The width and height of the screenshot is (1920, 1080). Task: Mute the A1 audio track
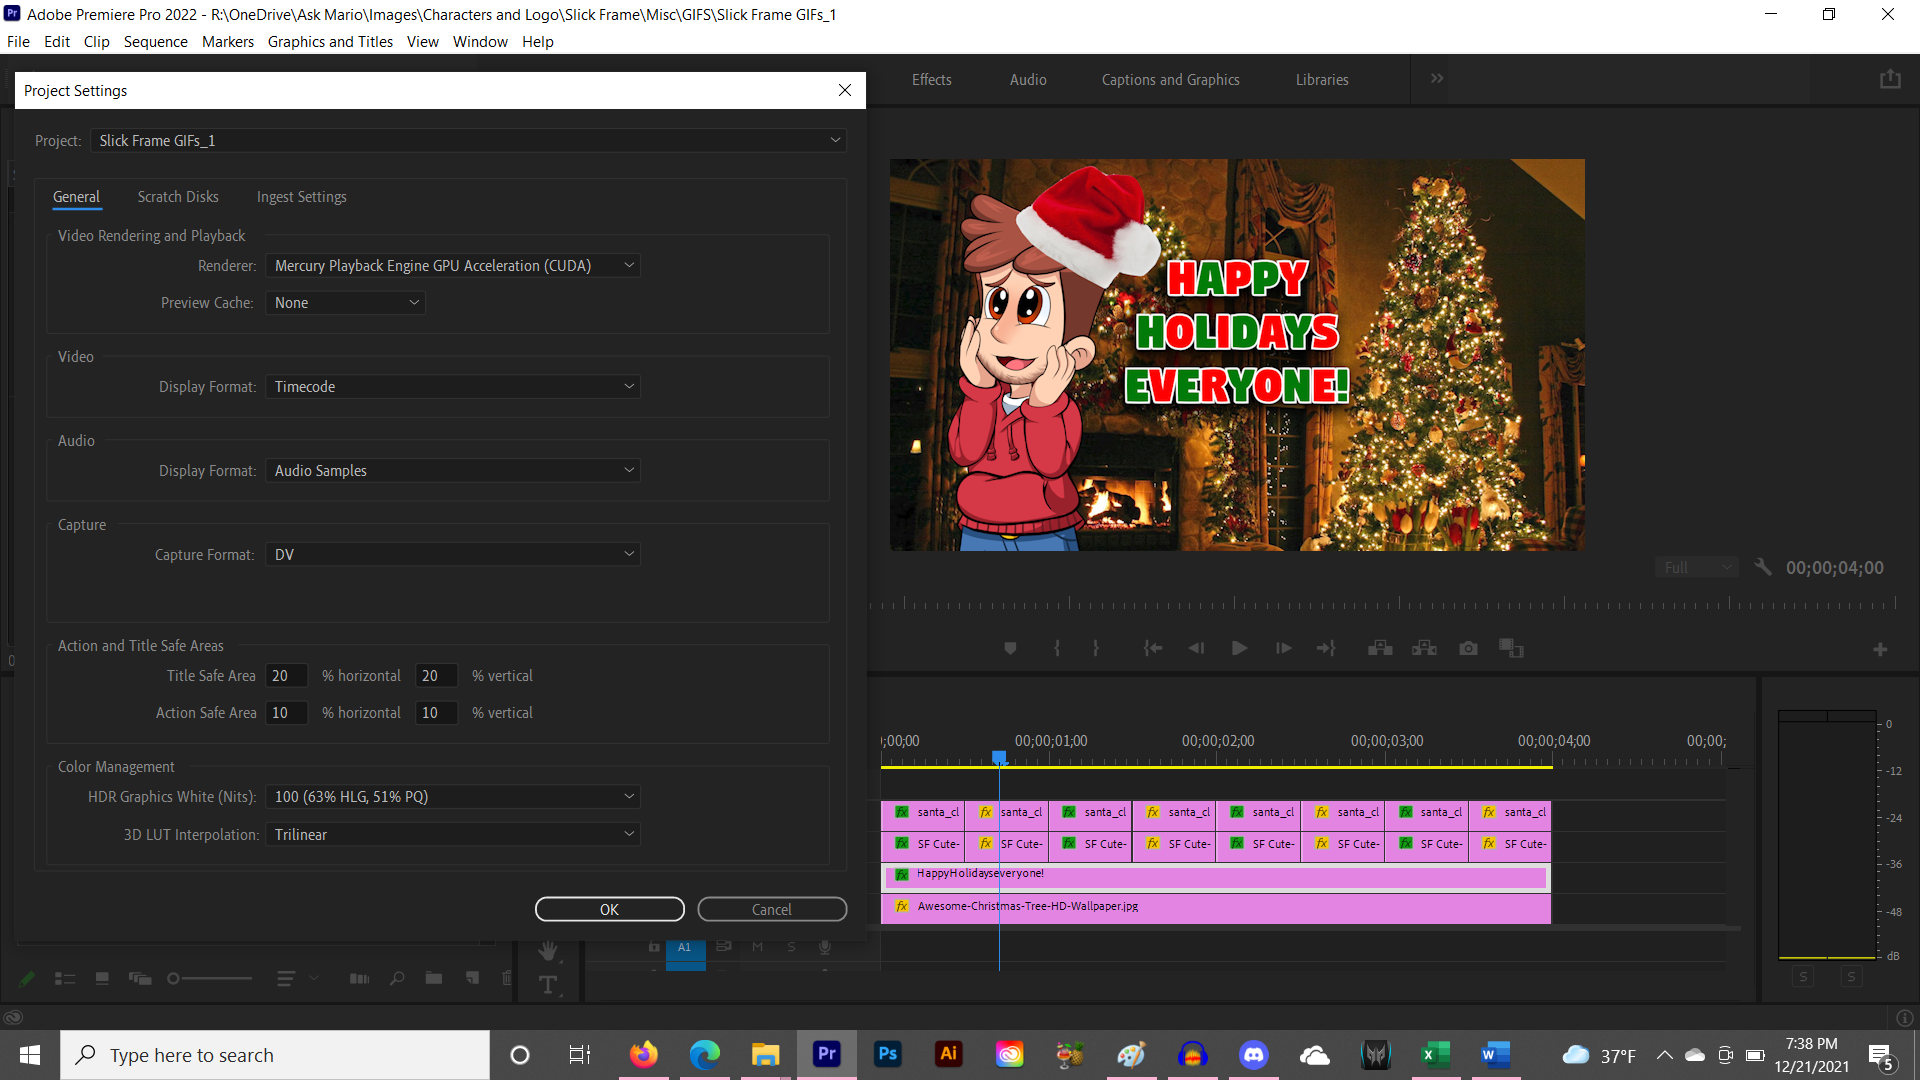[756, 947]
